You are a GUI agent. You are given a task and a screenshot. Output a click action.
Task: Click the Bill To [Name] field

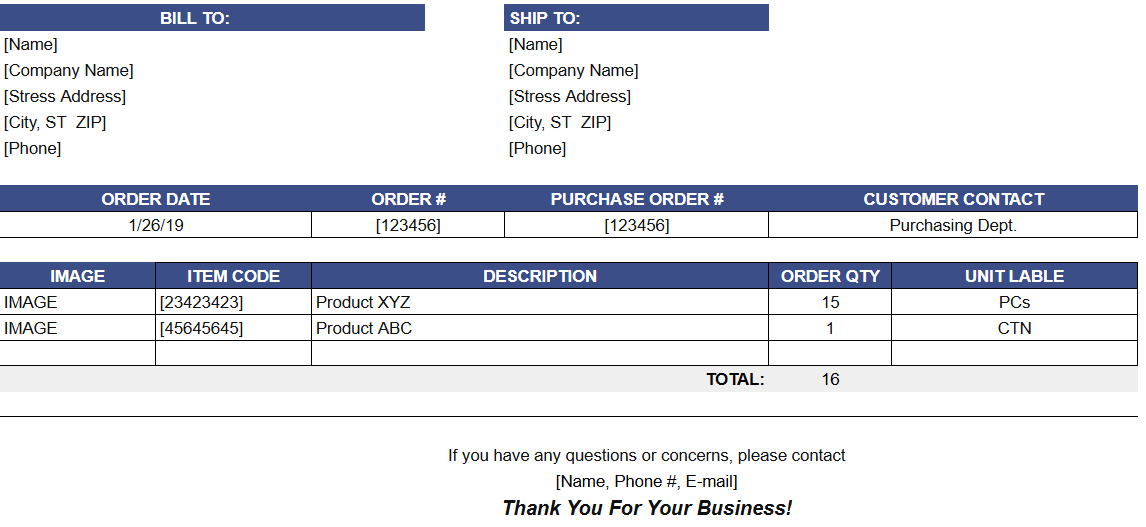coord(31,44)
